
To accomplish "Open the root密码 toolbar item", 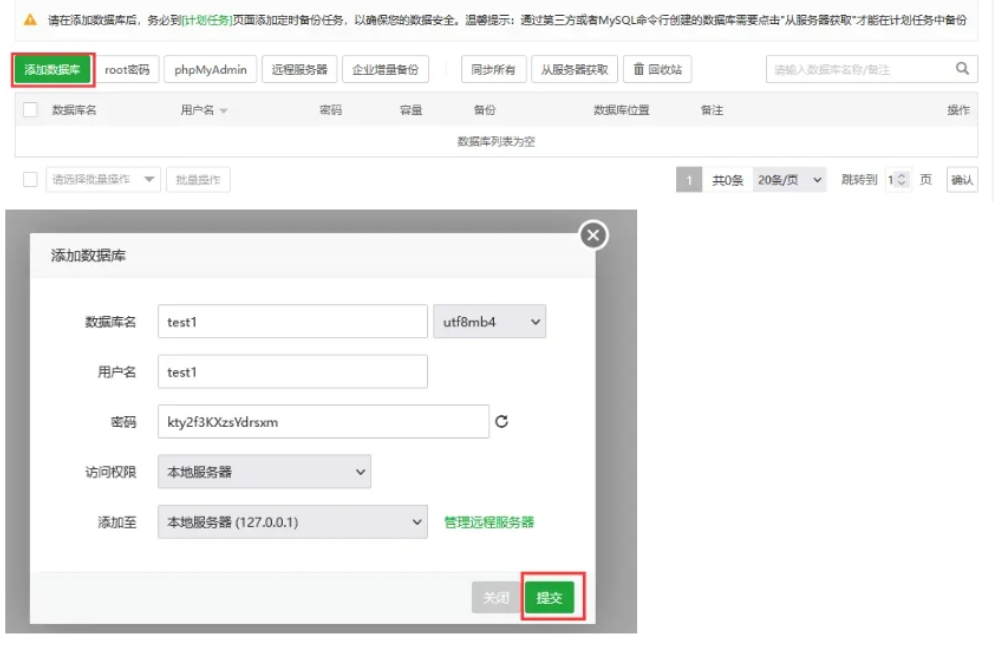I will [x=127, y=70].
